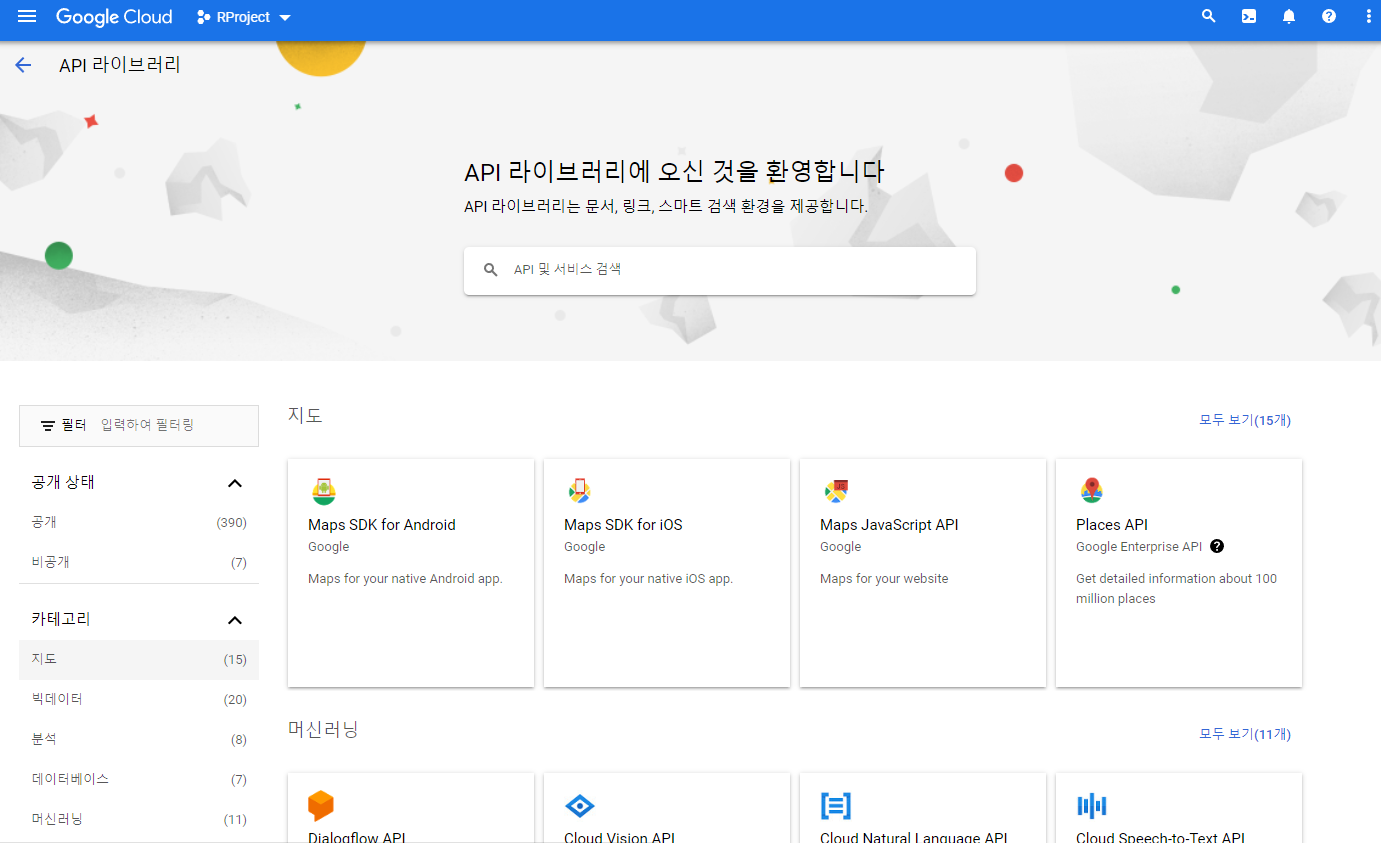The image size is (1381, 843).
Task: Select the 데이터베이스 category (7)
Action: (139, 779)
